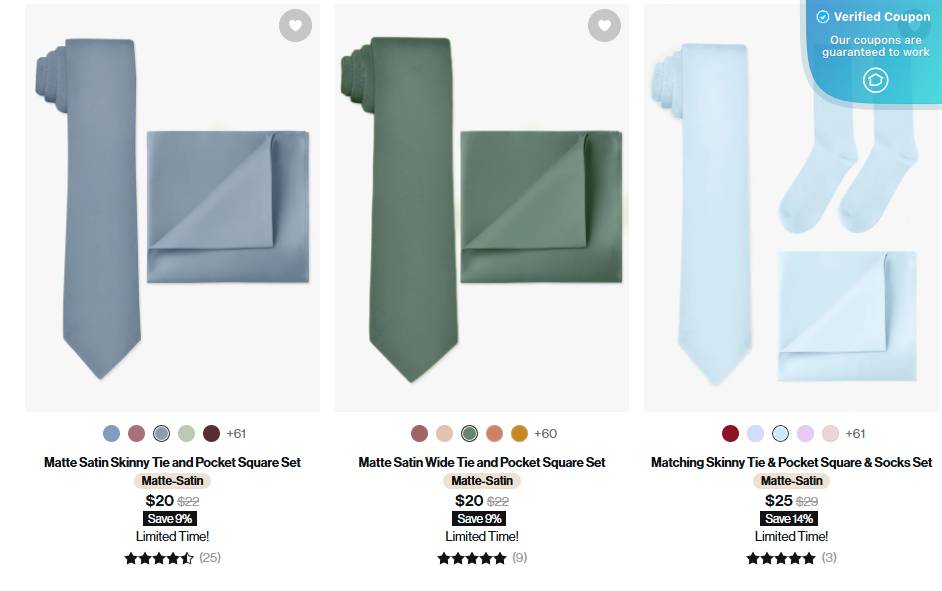Image resolution: width=942 pixels, height=591 pixels.
Task: Click the Verified Coupon checkmark badge
Action: click(x=822, y=17)
